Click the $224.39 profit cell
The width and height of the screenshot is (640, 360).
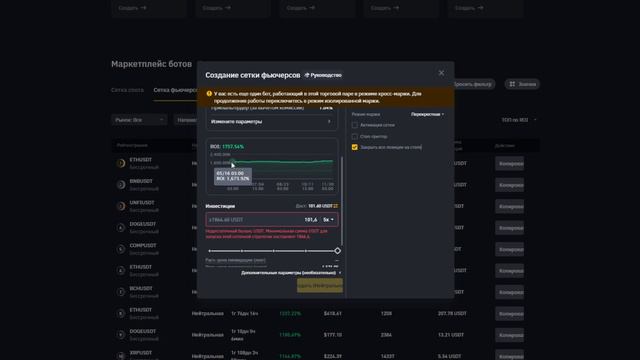click(x=333, y=356)
